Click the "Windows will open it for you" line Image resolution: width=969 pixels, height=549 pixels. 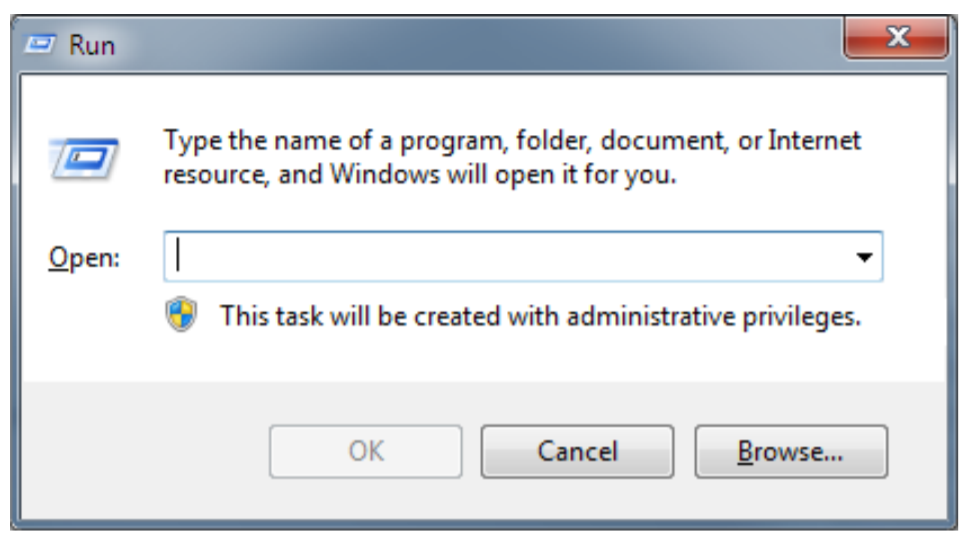(x=503, y=174)
